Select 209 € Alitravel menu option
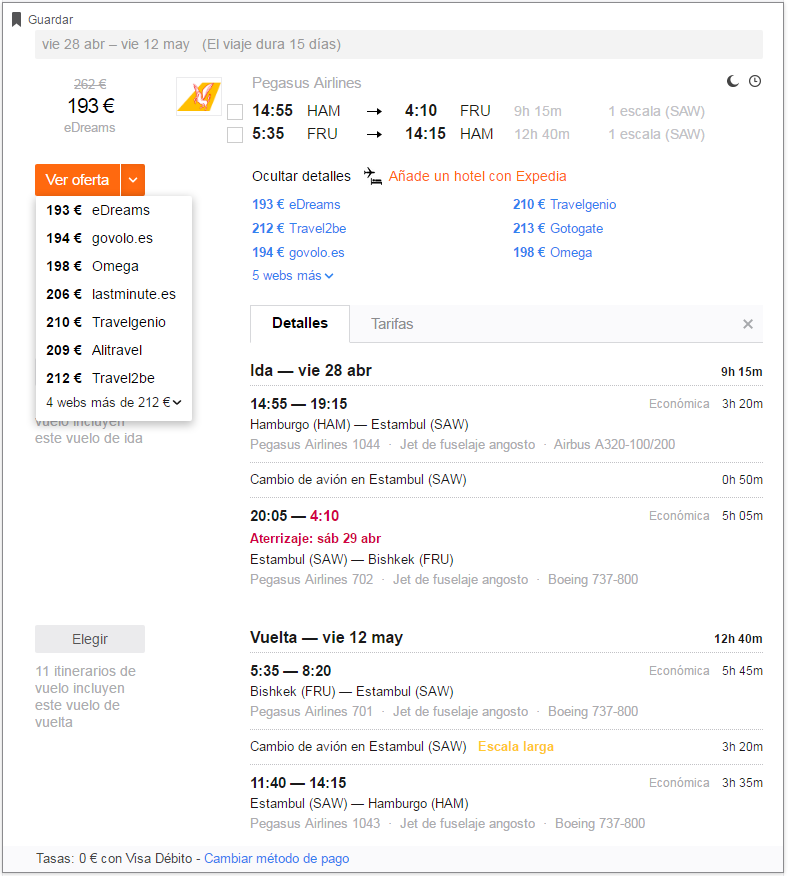 pos(94,350)
